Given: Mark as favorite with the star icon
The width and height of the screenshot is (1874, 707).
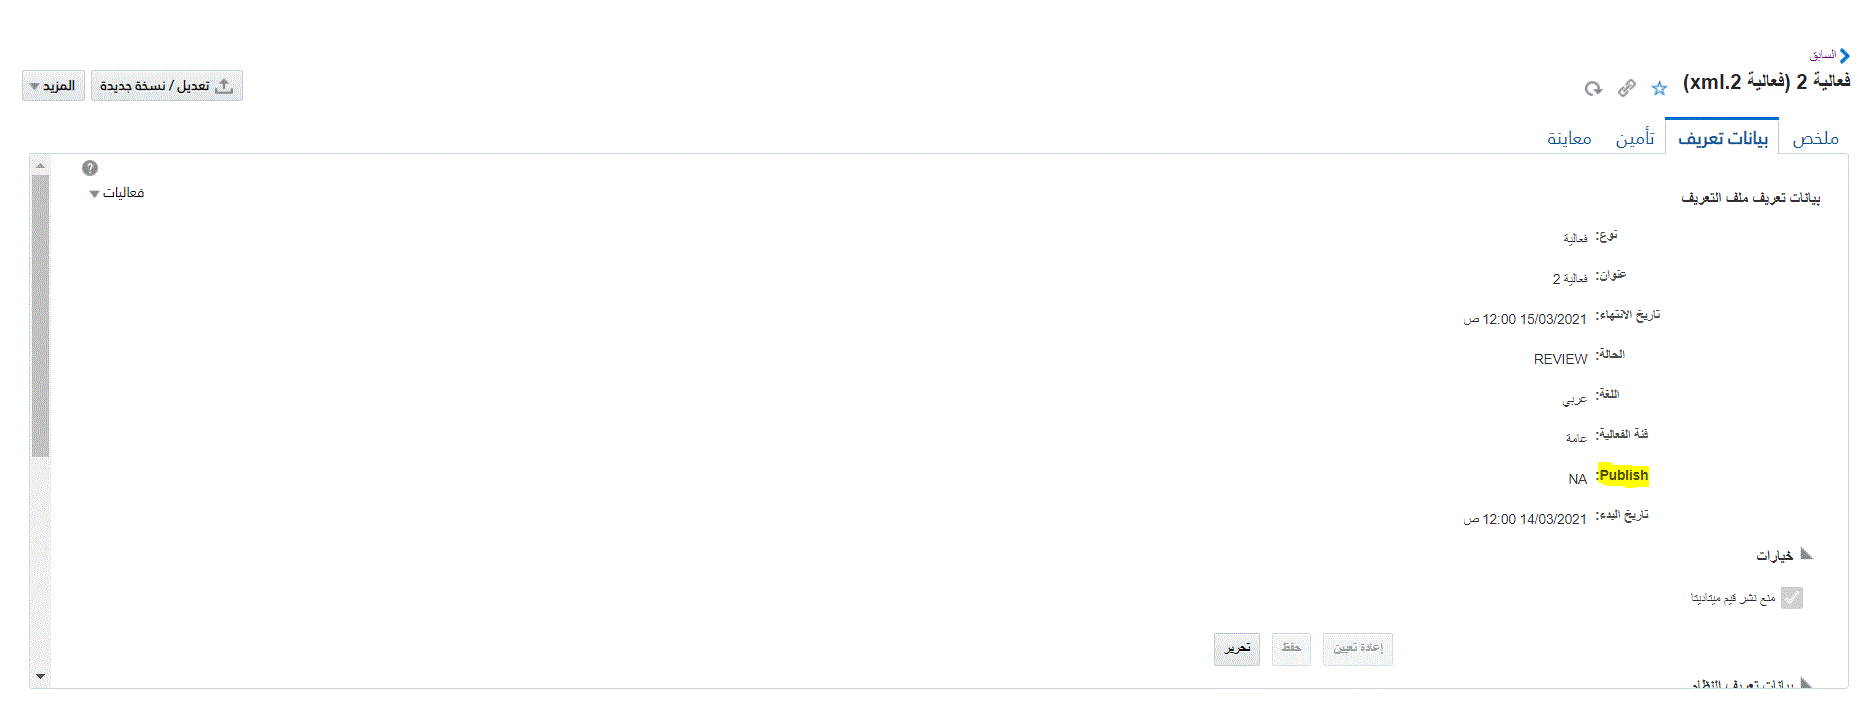Looking at the screenshot, I should 1660,88.
